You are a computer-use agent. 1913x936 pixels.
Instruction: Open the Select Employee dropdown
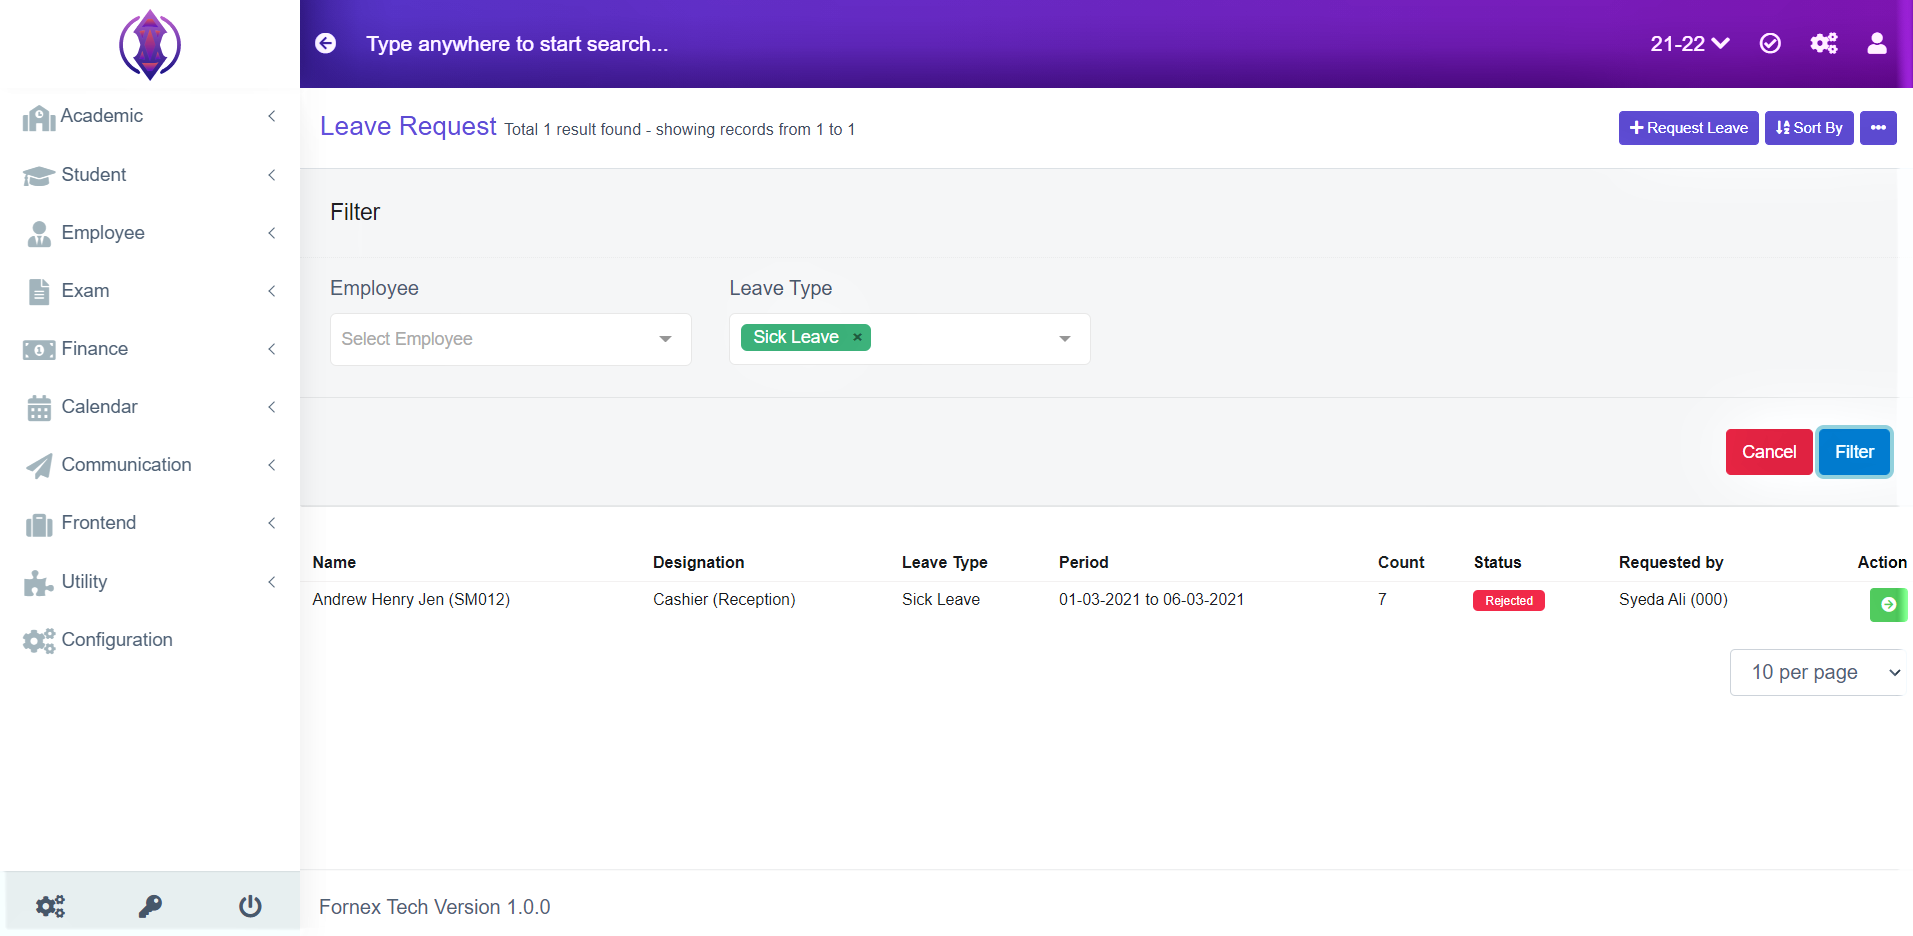point(511,339)
